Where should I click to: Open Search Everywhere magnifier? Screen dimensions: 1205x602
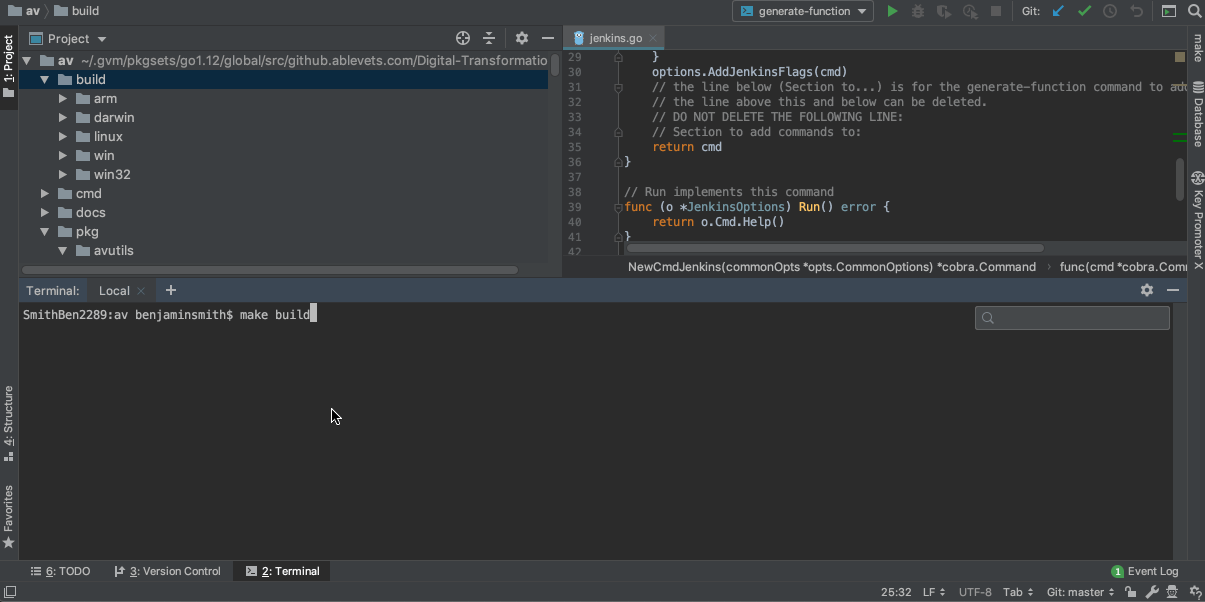click(x=1194, y=11)
